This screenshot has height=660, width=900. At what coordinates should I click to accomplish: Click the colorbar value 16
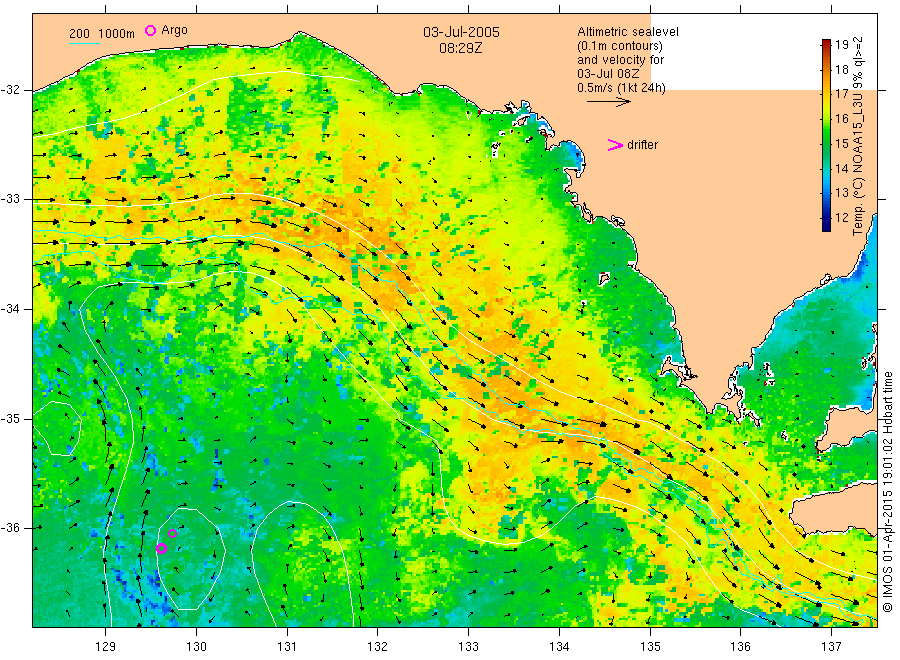pos(841,119)
